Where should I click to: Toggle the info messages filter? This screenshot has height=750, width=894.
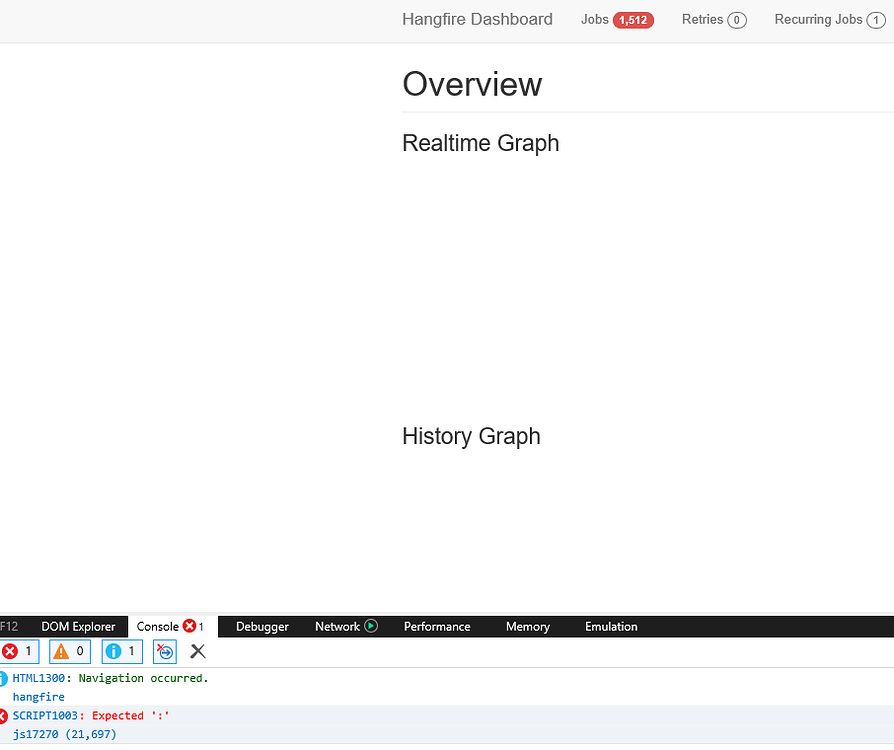[x=120, y=651]
